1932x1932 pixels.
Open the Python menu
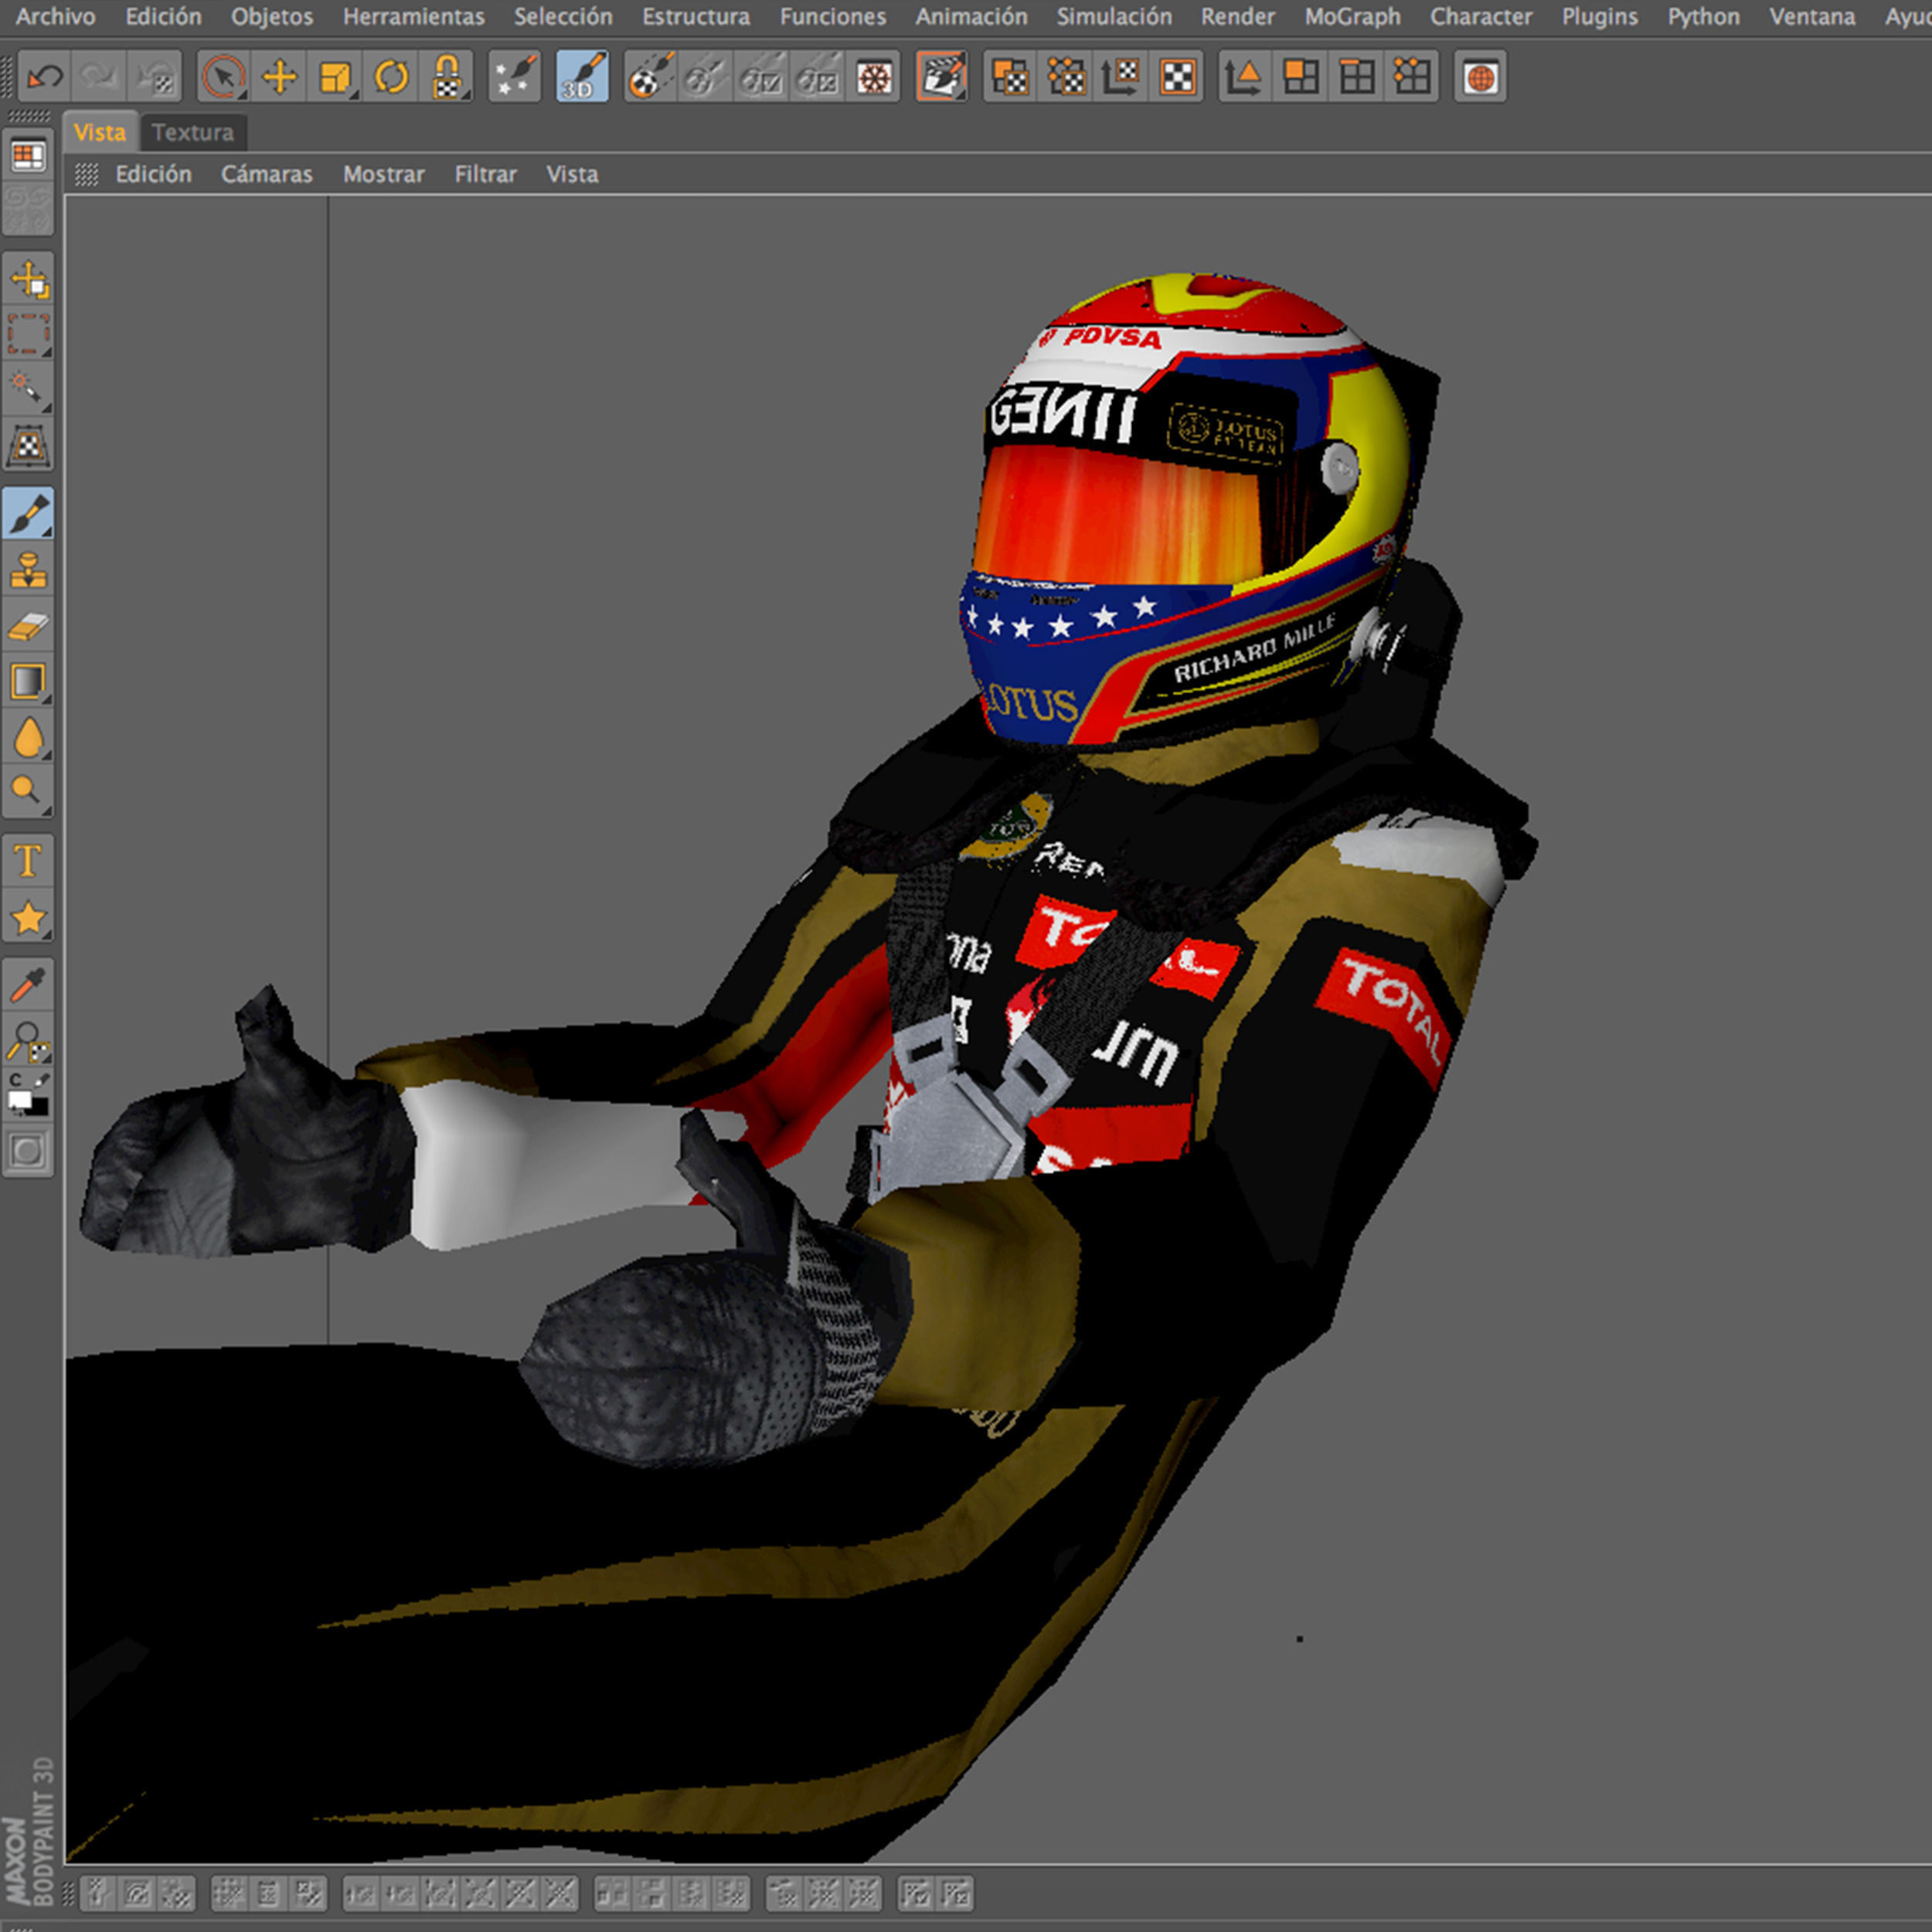1703,17
